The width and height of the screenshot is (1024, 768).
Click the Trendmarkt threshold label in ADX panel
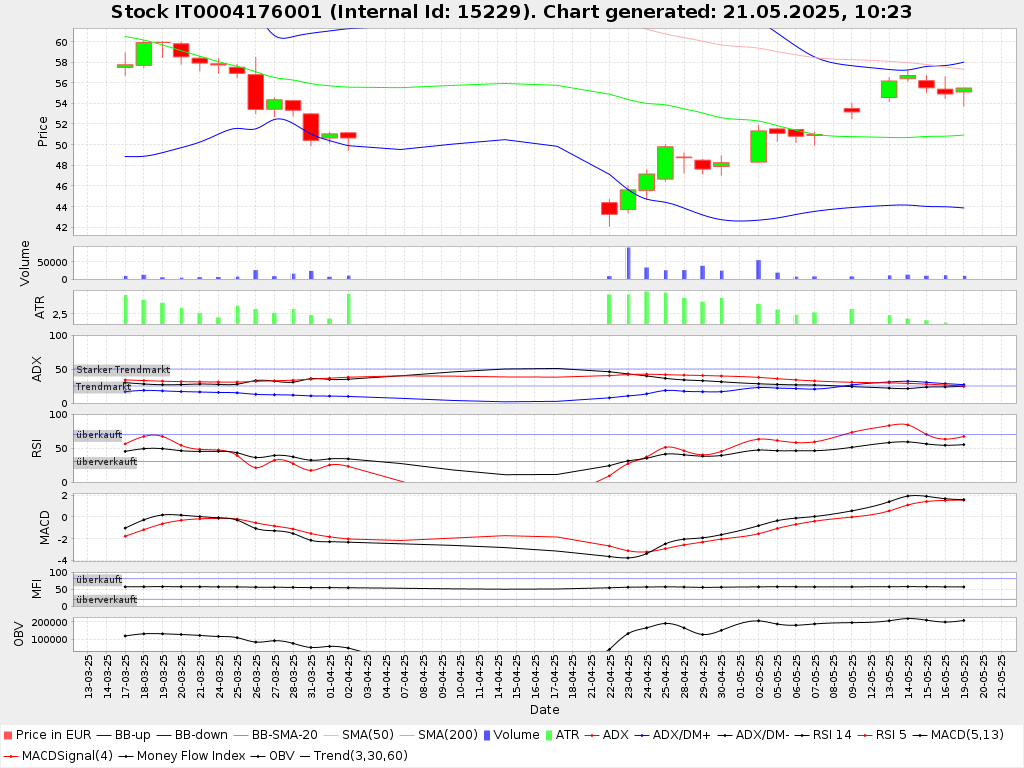pos(103,387)
